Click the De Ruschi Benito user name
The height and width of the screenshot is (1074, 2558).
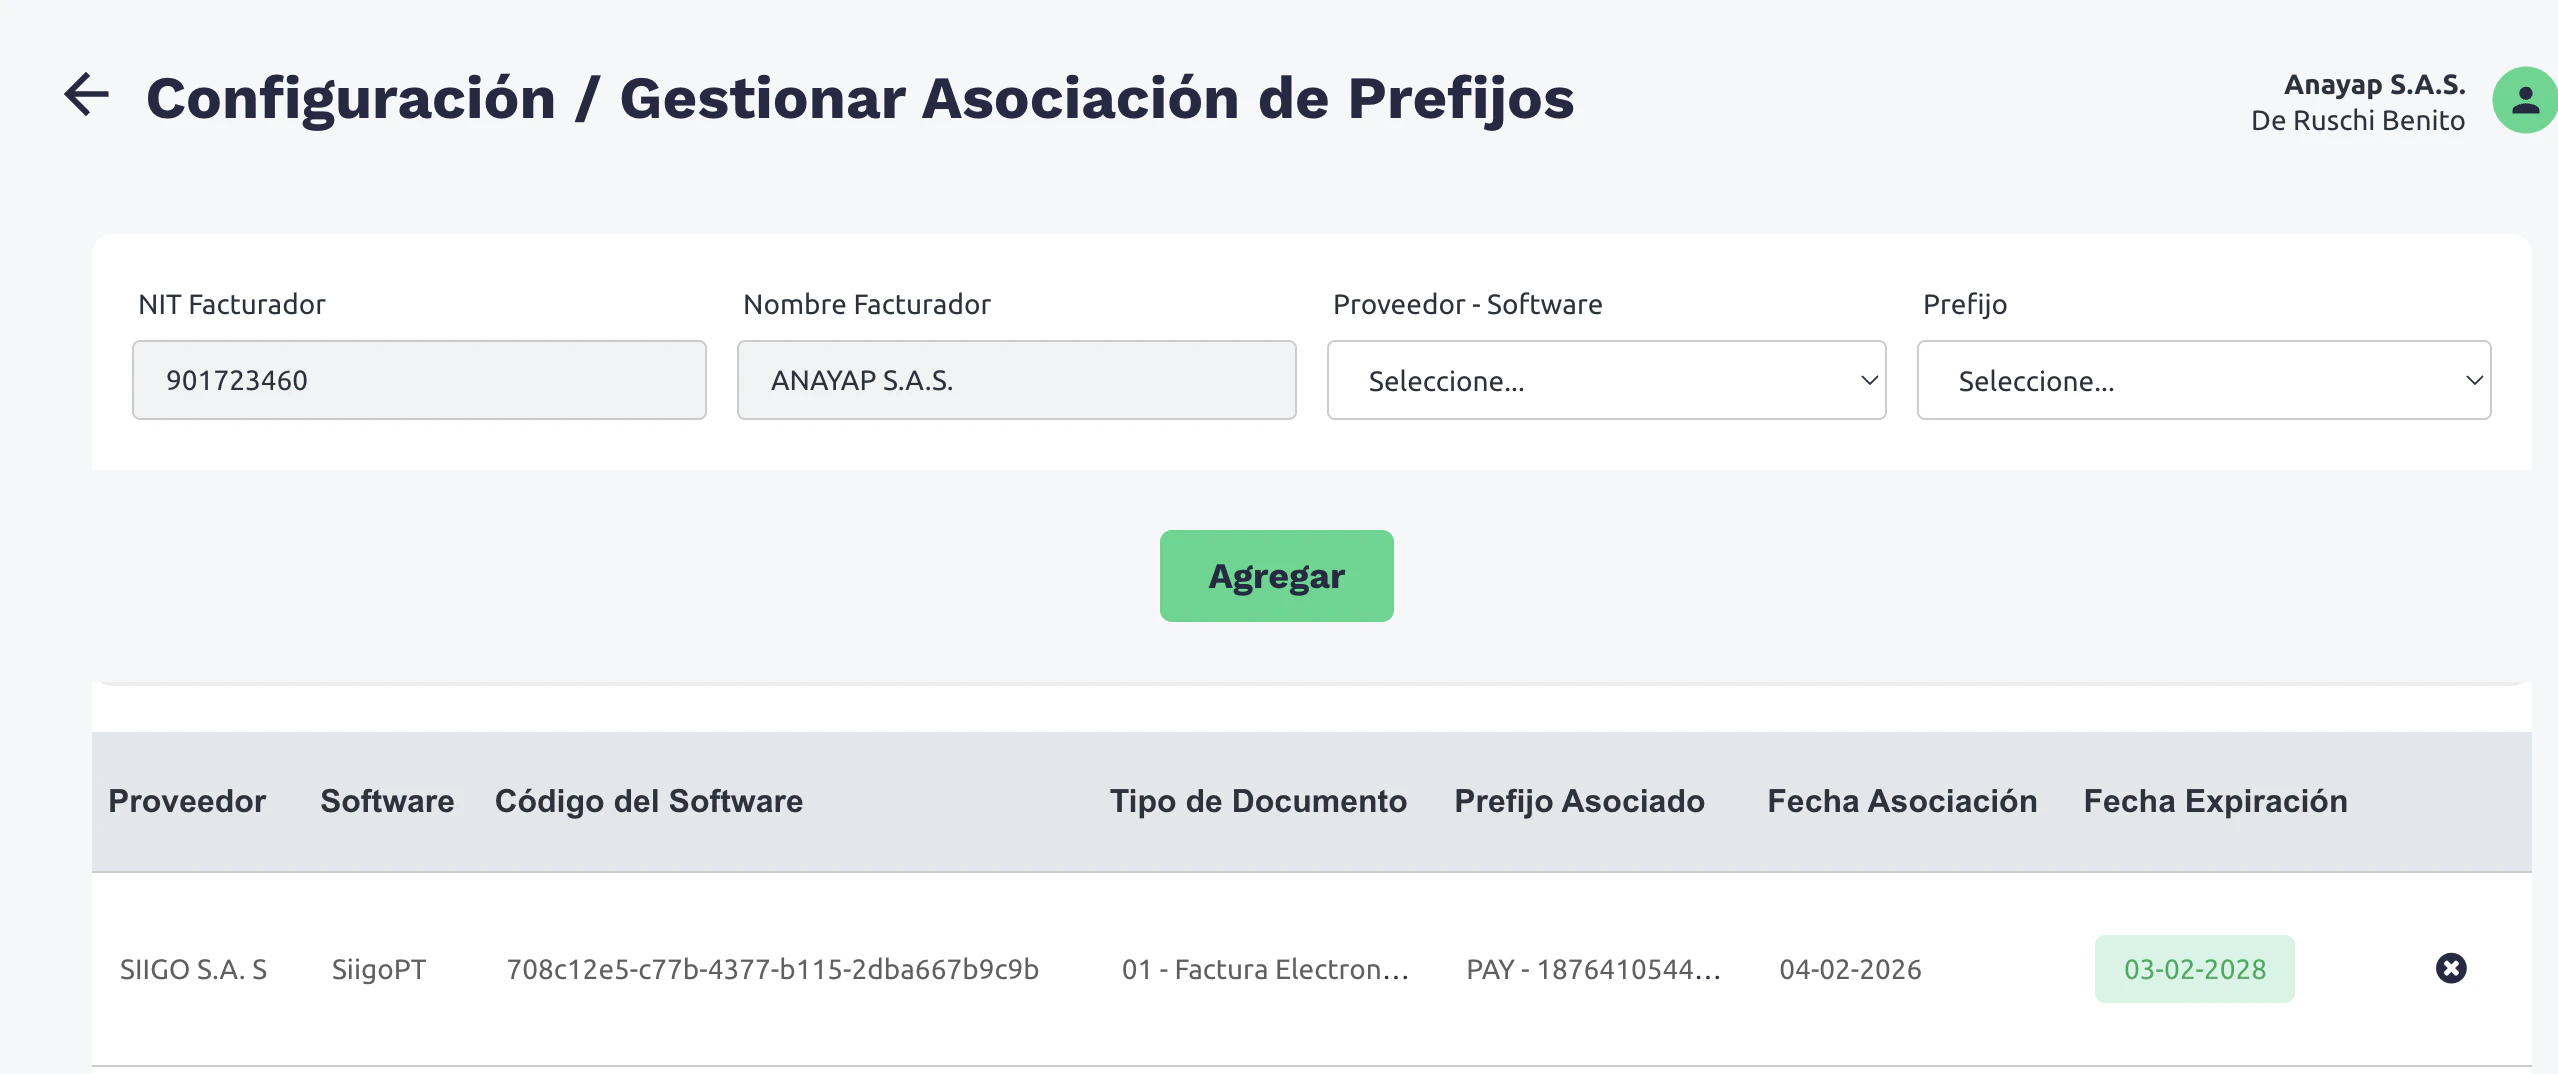(2357, 120)
